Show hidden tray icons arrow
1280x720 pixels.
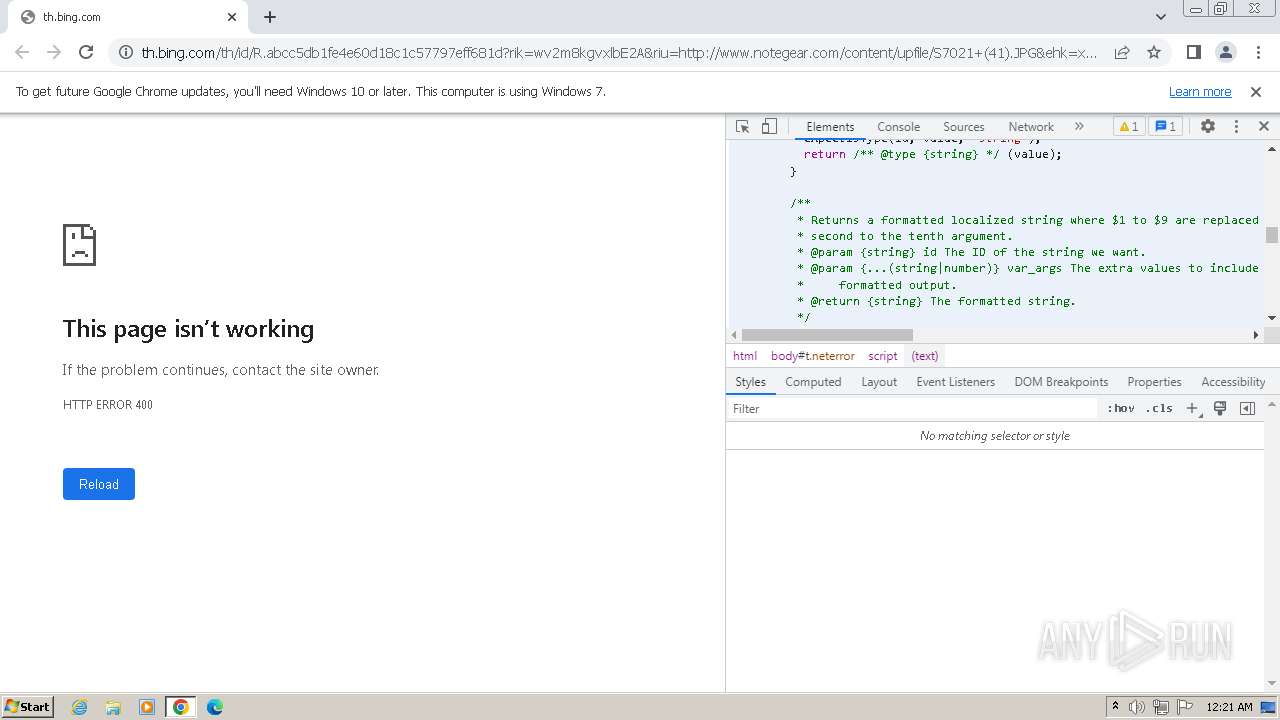1115,707
